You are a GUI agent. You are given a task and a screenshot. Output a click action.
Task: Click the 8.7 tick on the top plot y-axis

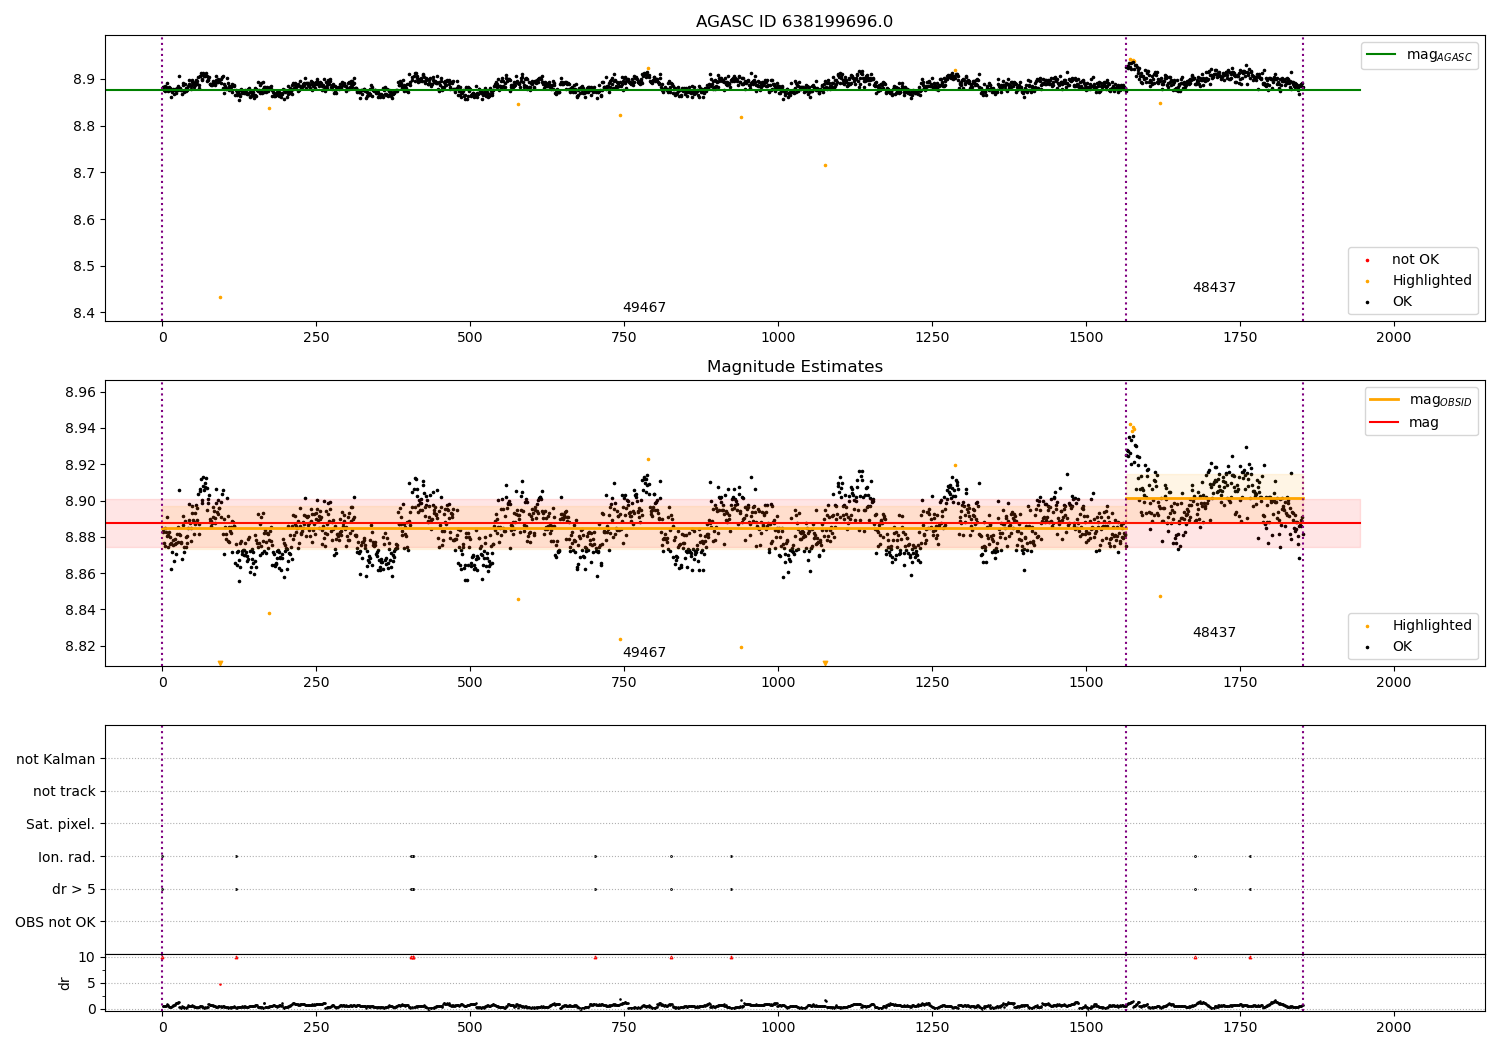click(84, 174)
